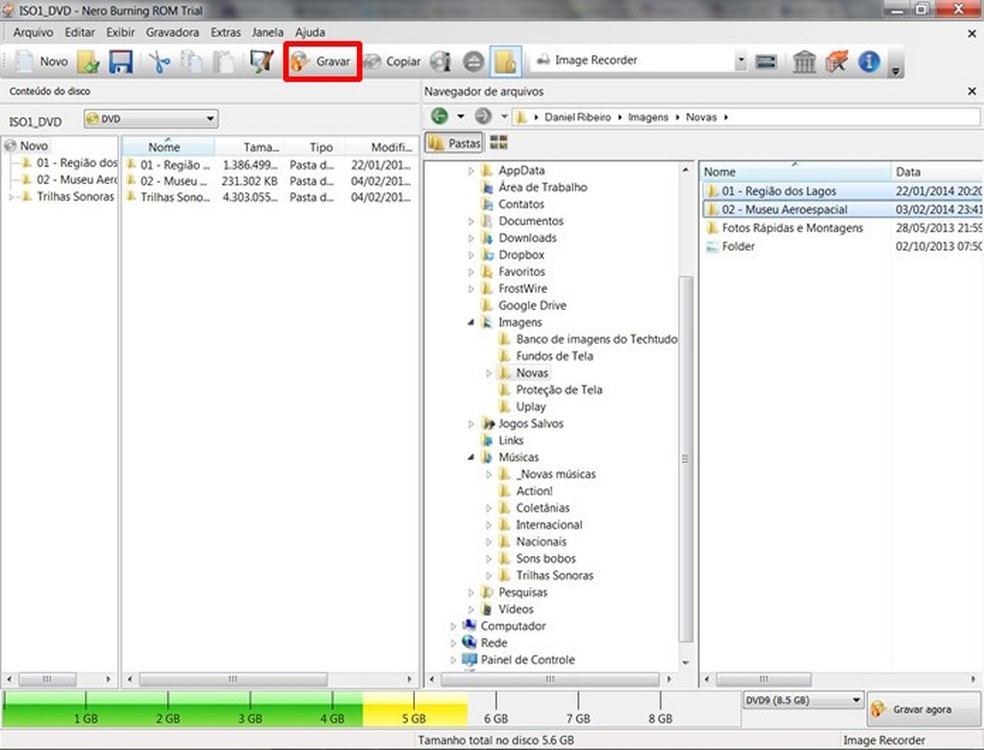Click the Copiar disc copy button
This screenshot has width=984, height=750.
click(x=392, y=61)
